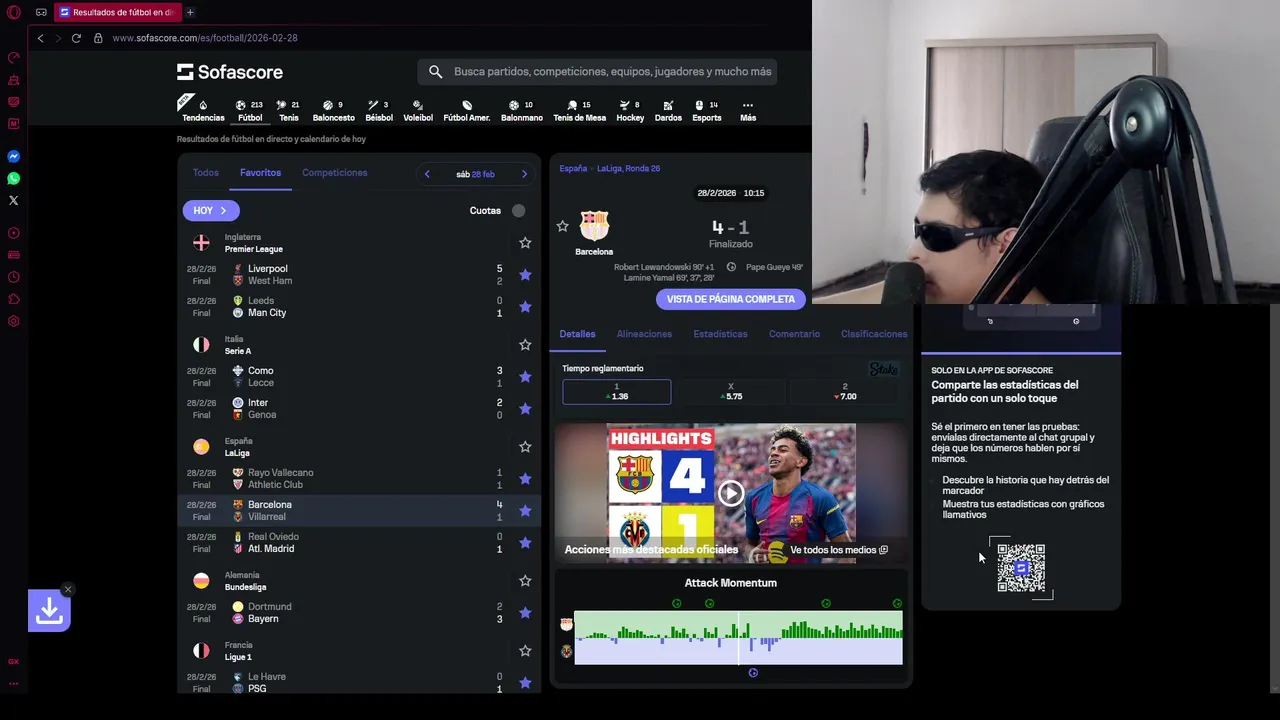Select the Hockey sport category
The width and height of the screenshot is (1280, 720).
(630, 111)
